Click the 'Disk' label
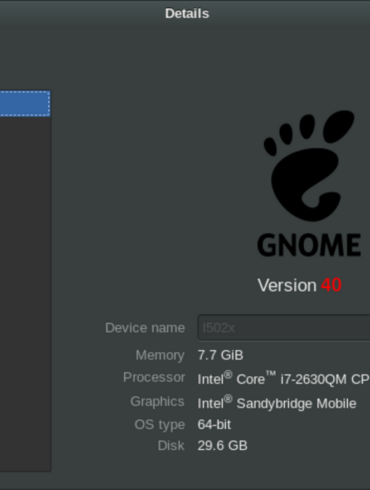This screenshot has width=370, height=490. 171,446
